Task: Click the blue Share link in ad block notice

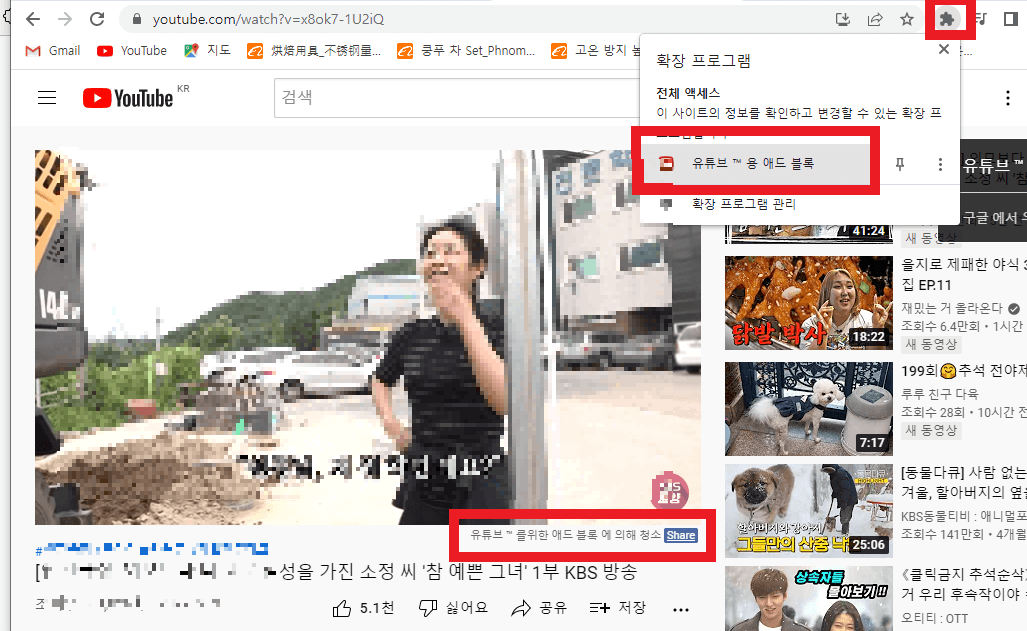Action: click(682, 535)
